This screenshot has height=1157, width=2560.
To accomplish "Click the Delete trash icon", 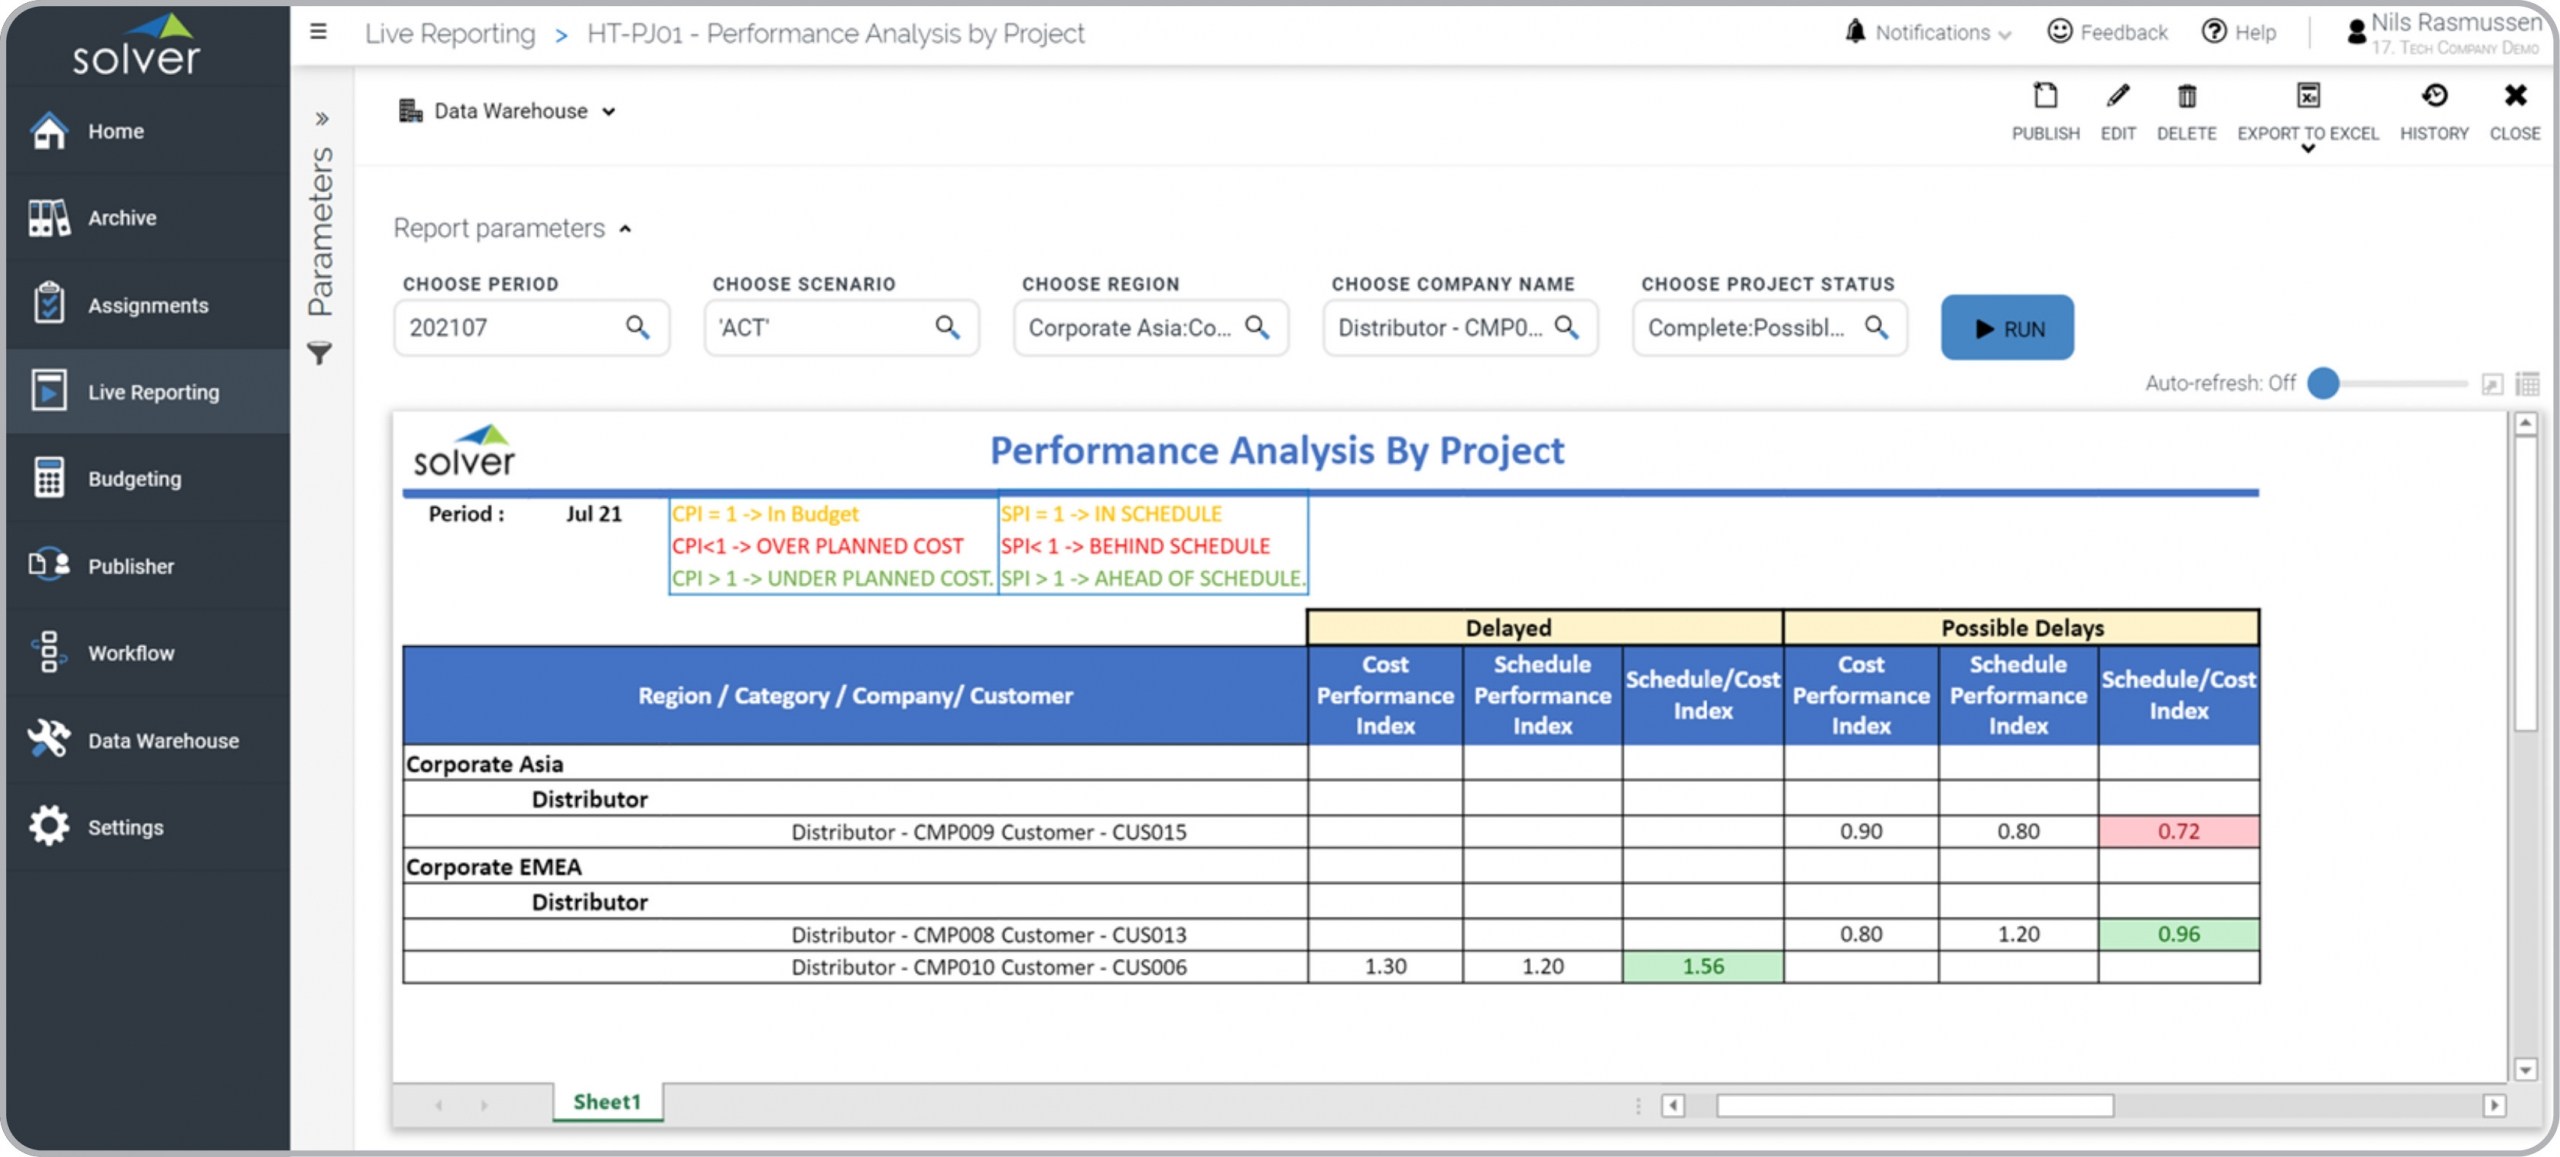I will [x=2186, y=97].
